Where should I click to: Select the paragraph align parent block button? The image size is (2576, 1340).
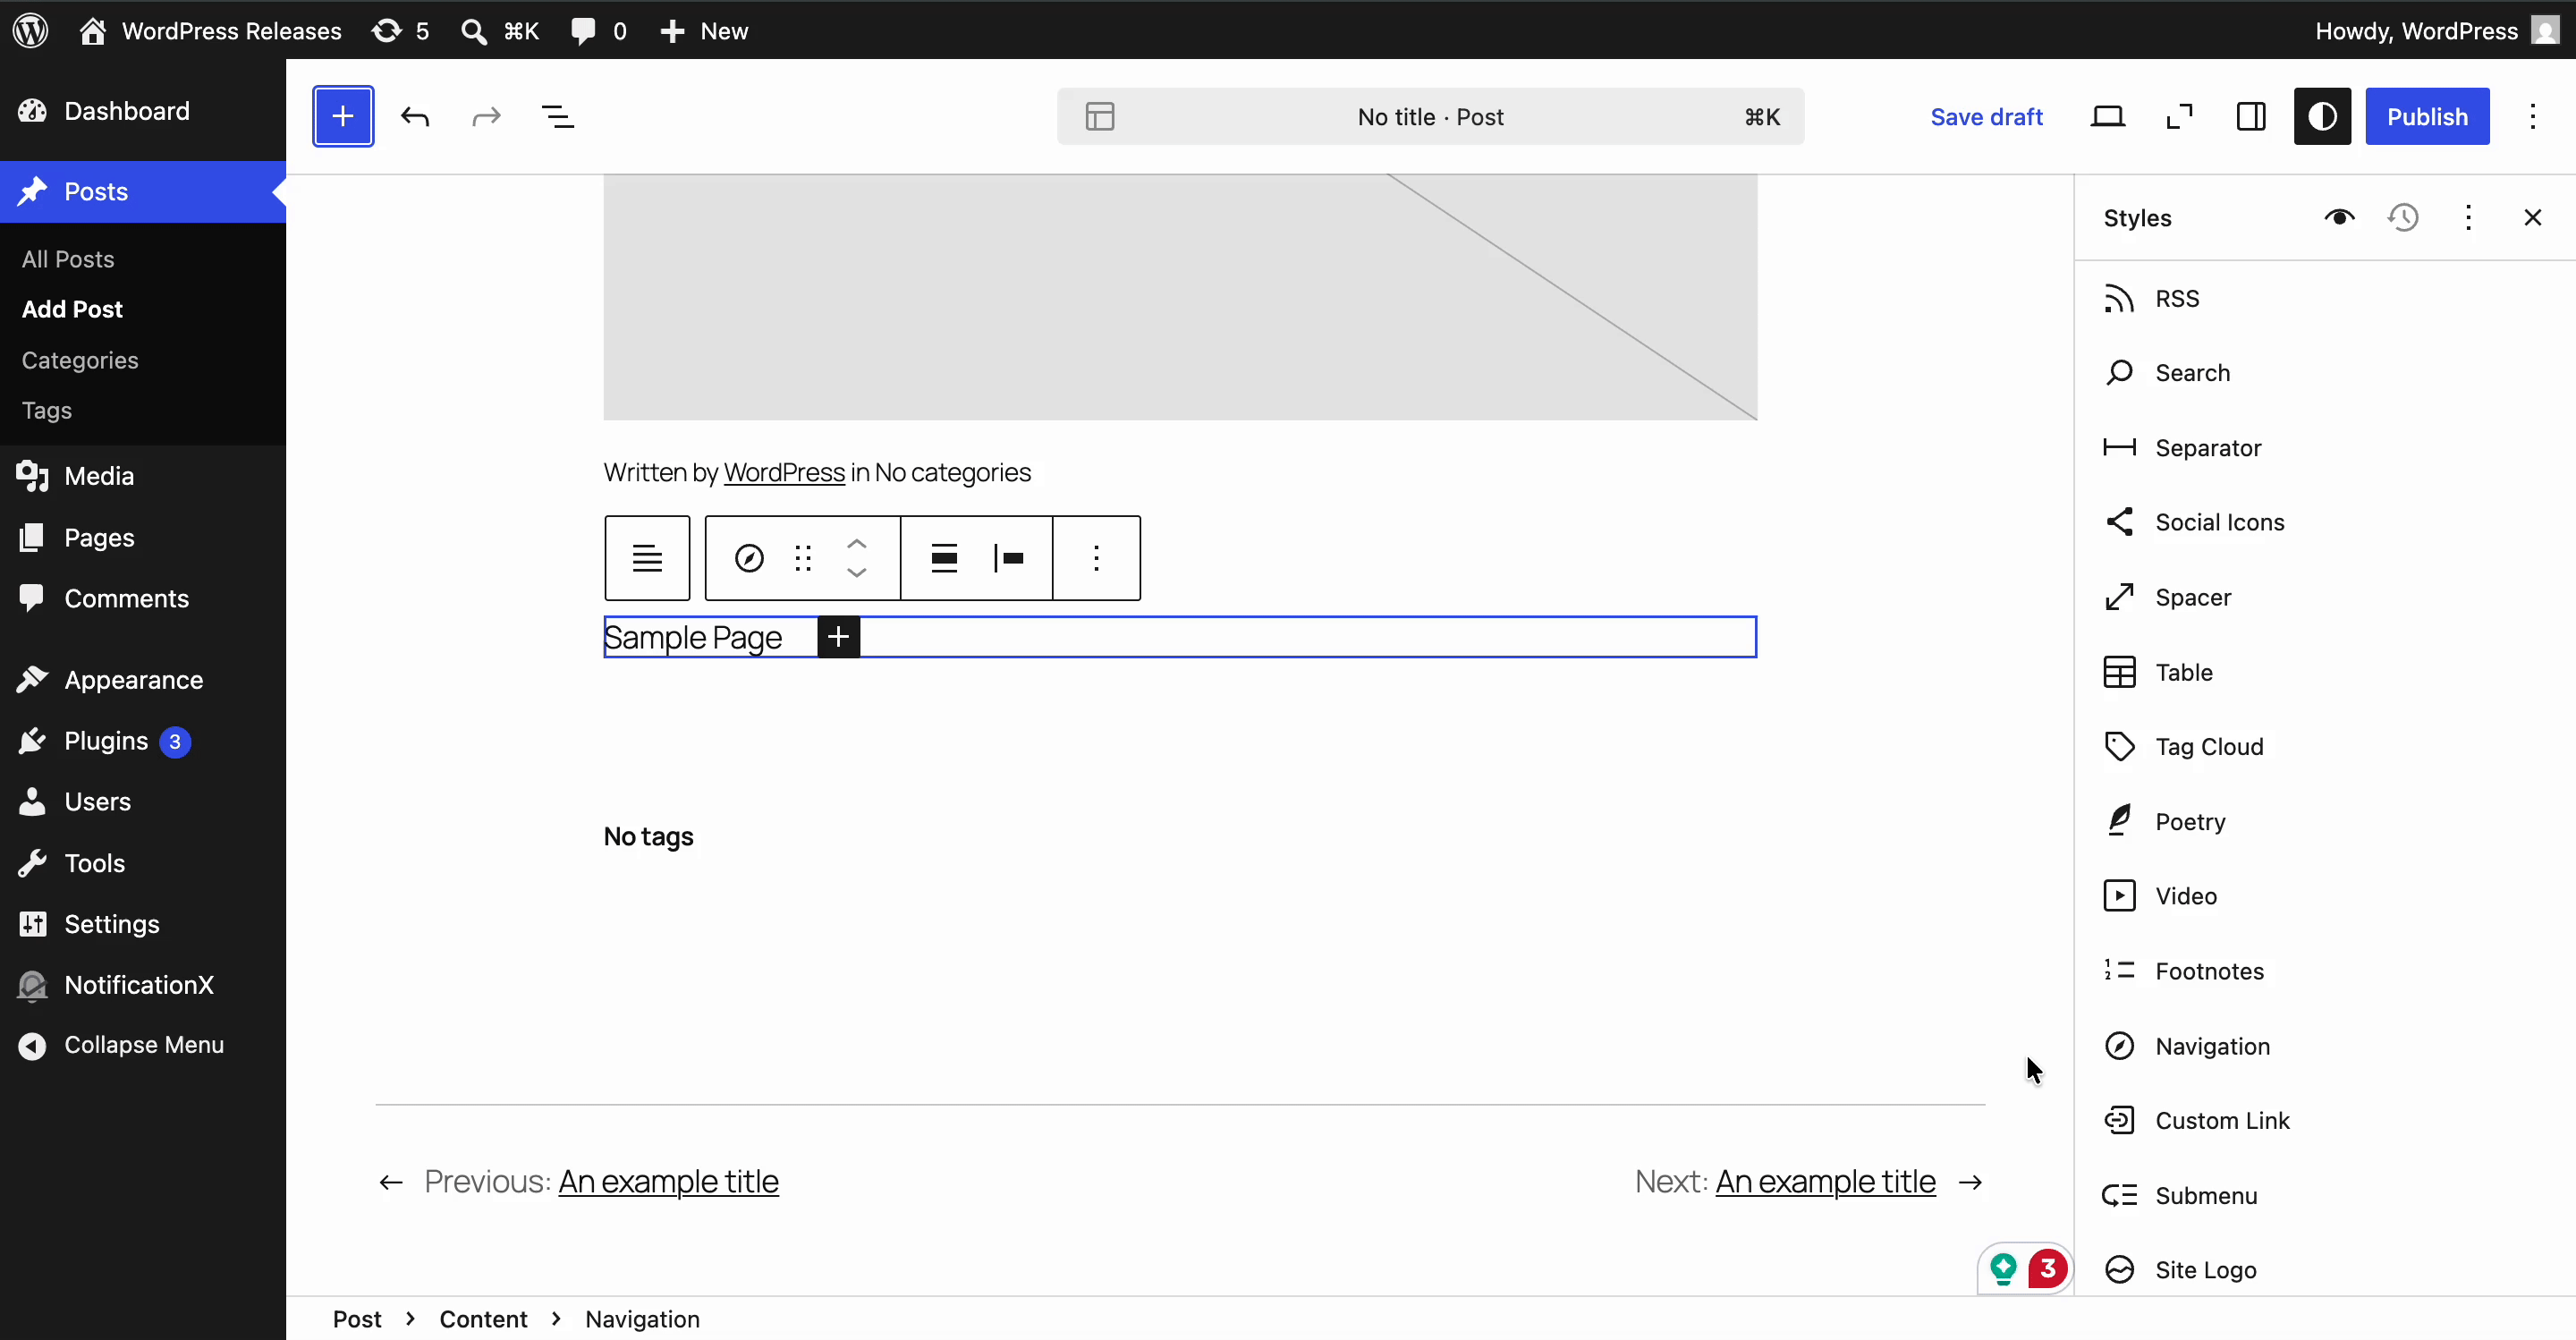click(647, 558)
